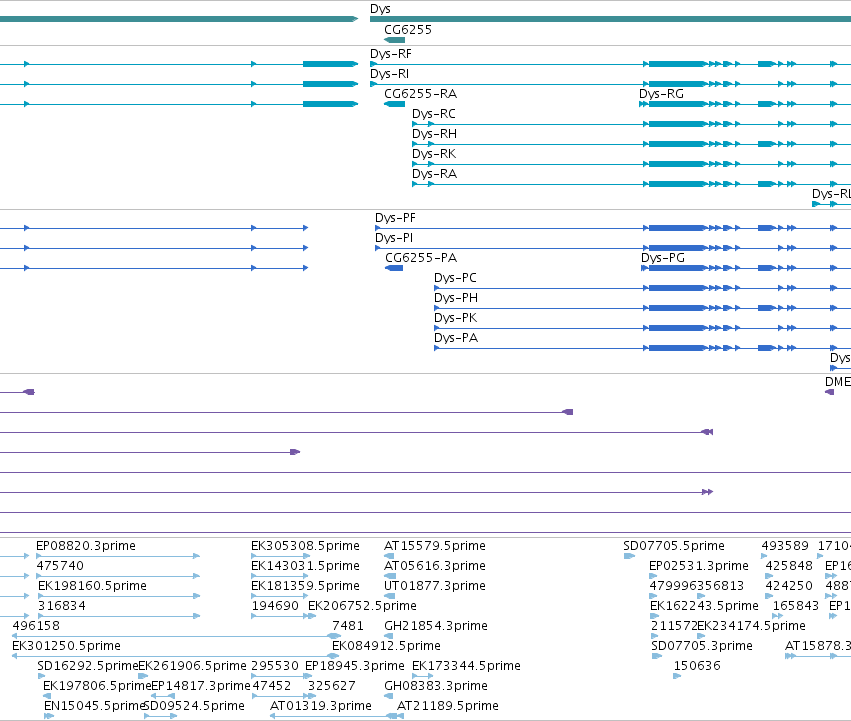851x721 pixels.
Task: Select the Dys-PG protein label
Action: click(663, 258)
